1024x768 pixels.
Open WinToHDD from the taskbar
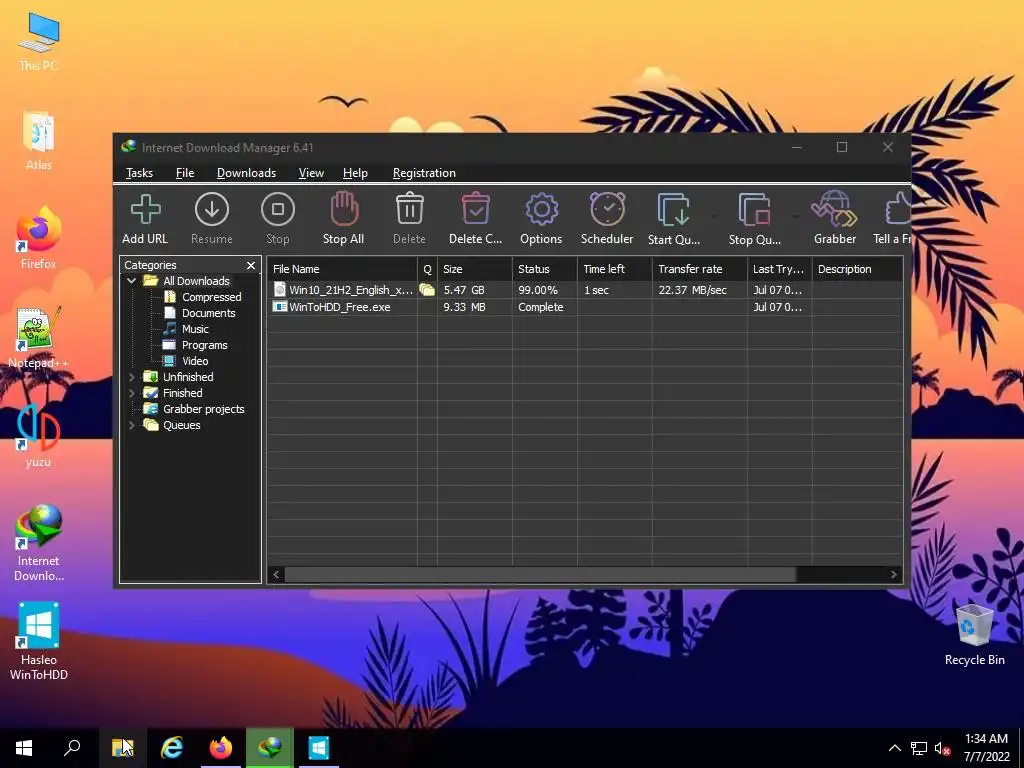pyautogui.click(x=319, y=748)
